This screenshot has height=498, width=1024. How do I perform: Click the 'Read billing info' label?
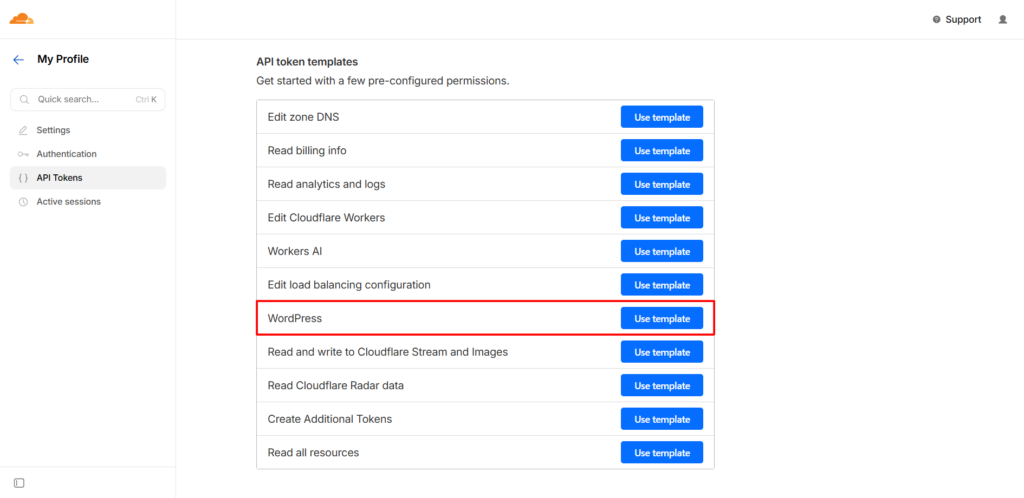click(x=307, y=151)
